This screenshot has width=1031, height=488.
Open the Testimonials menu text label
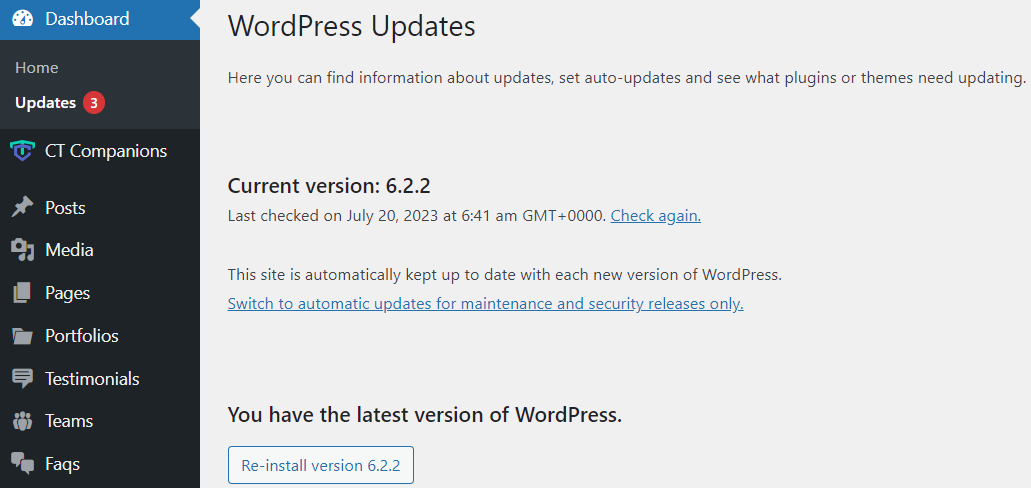[92, 379]
